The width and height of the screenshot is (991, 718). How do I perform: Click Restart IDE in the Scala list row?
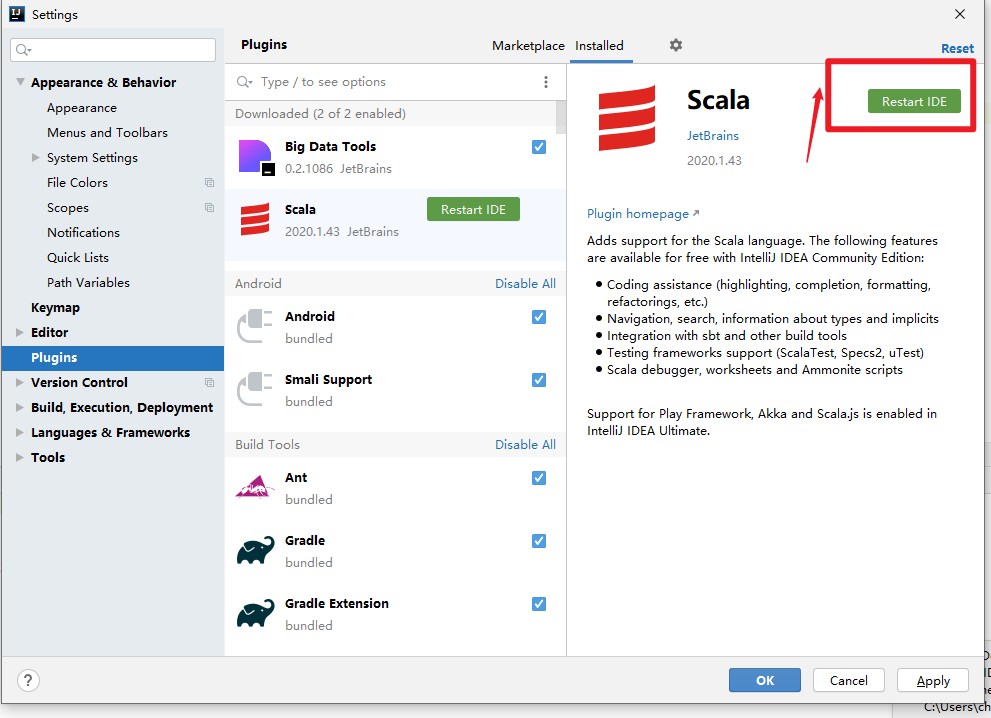point(473,209)
